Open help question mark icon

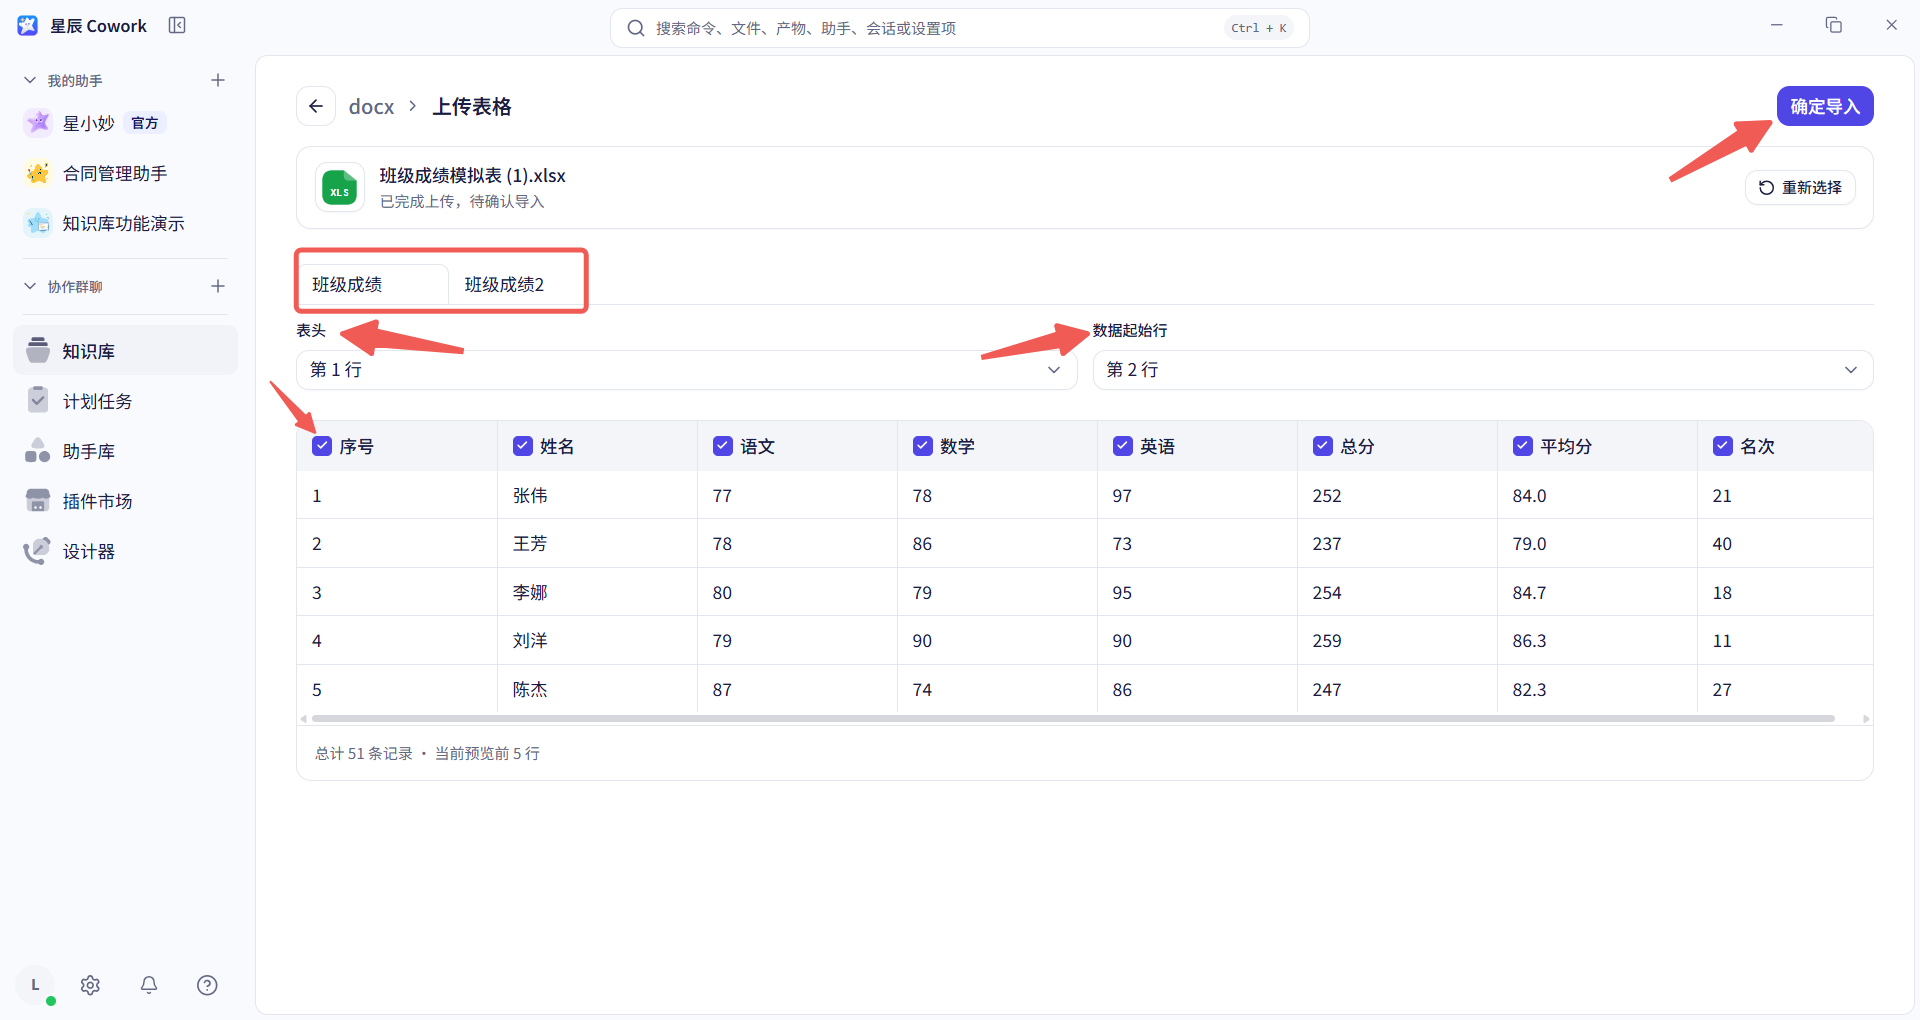[207, 985]
